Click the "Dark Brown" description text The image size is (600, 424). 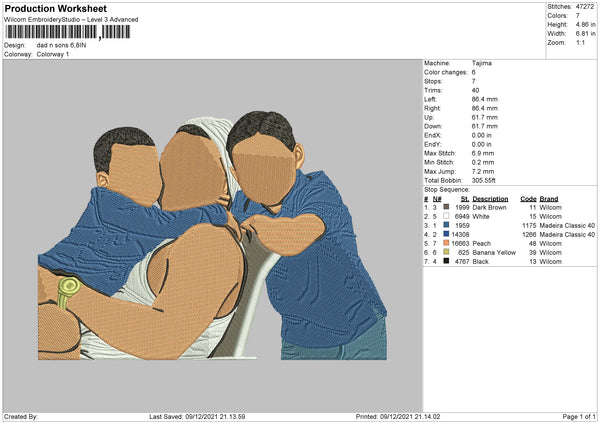click(x=489, y=207)
